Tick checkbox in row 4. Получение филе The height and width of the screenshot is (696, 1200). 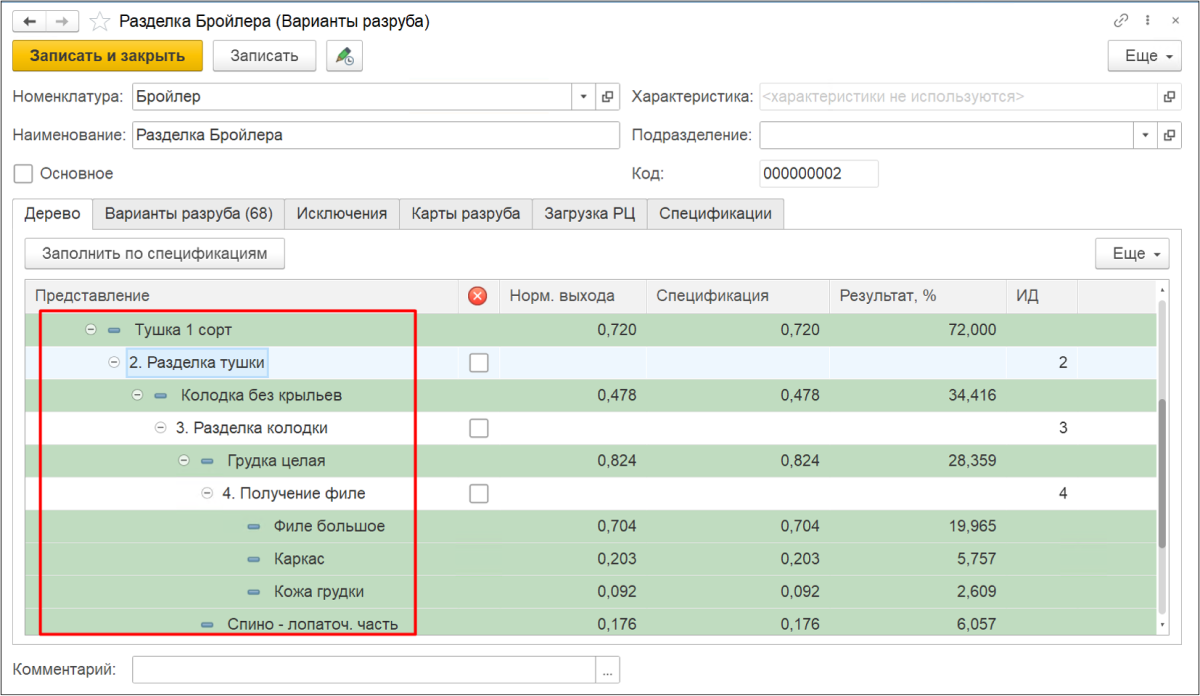point(479,493)
